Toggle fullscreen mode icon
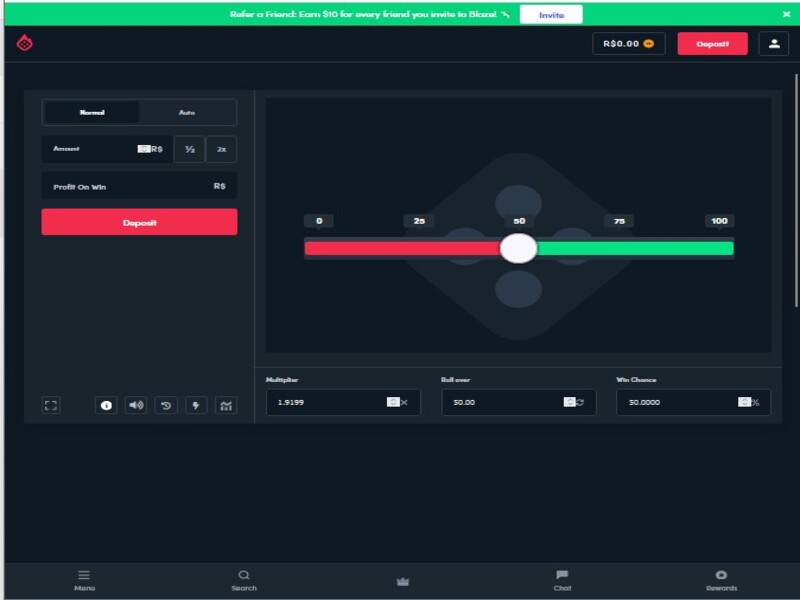800x600 pixels. click(x=51, y=406)
